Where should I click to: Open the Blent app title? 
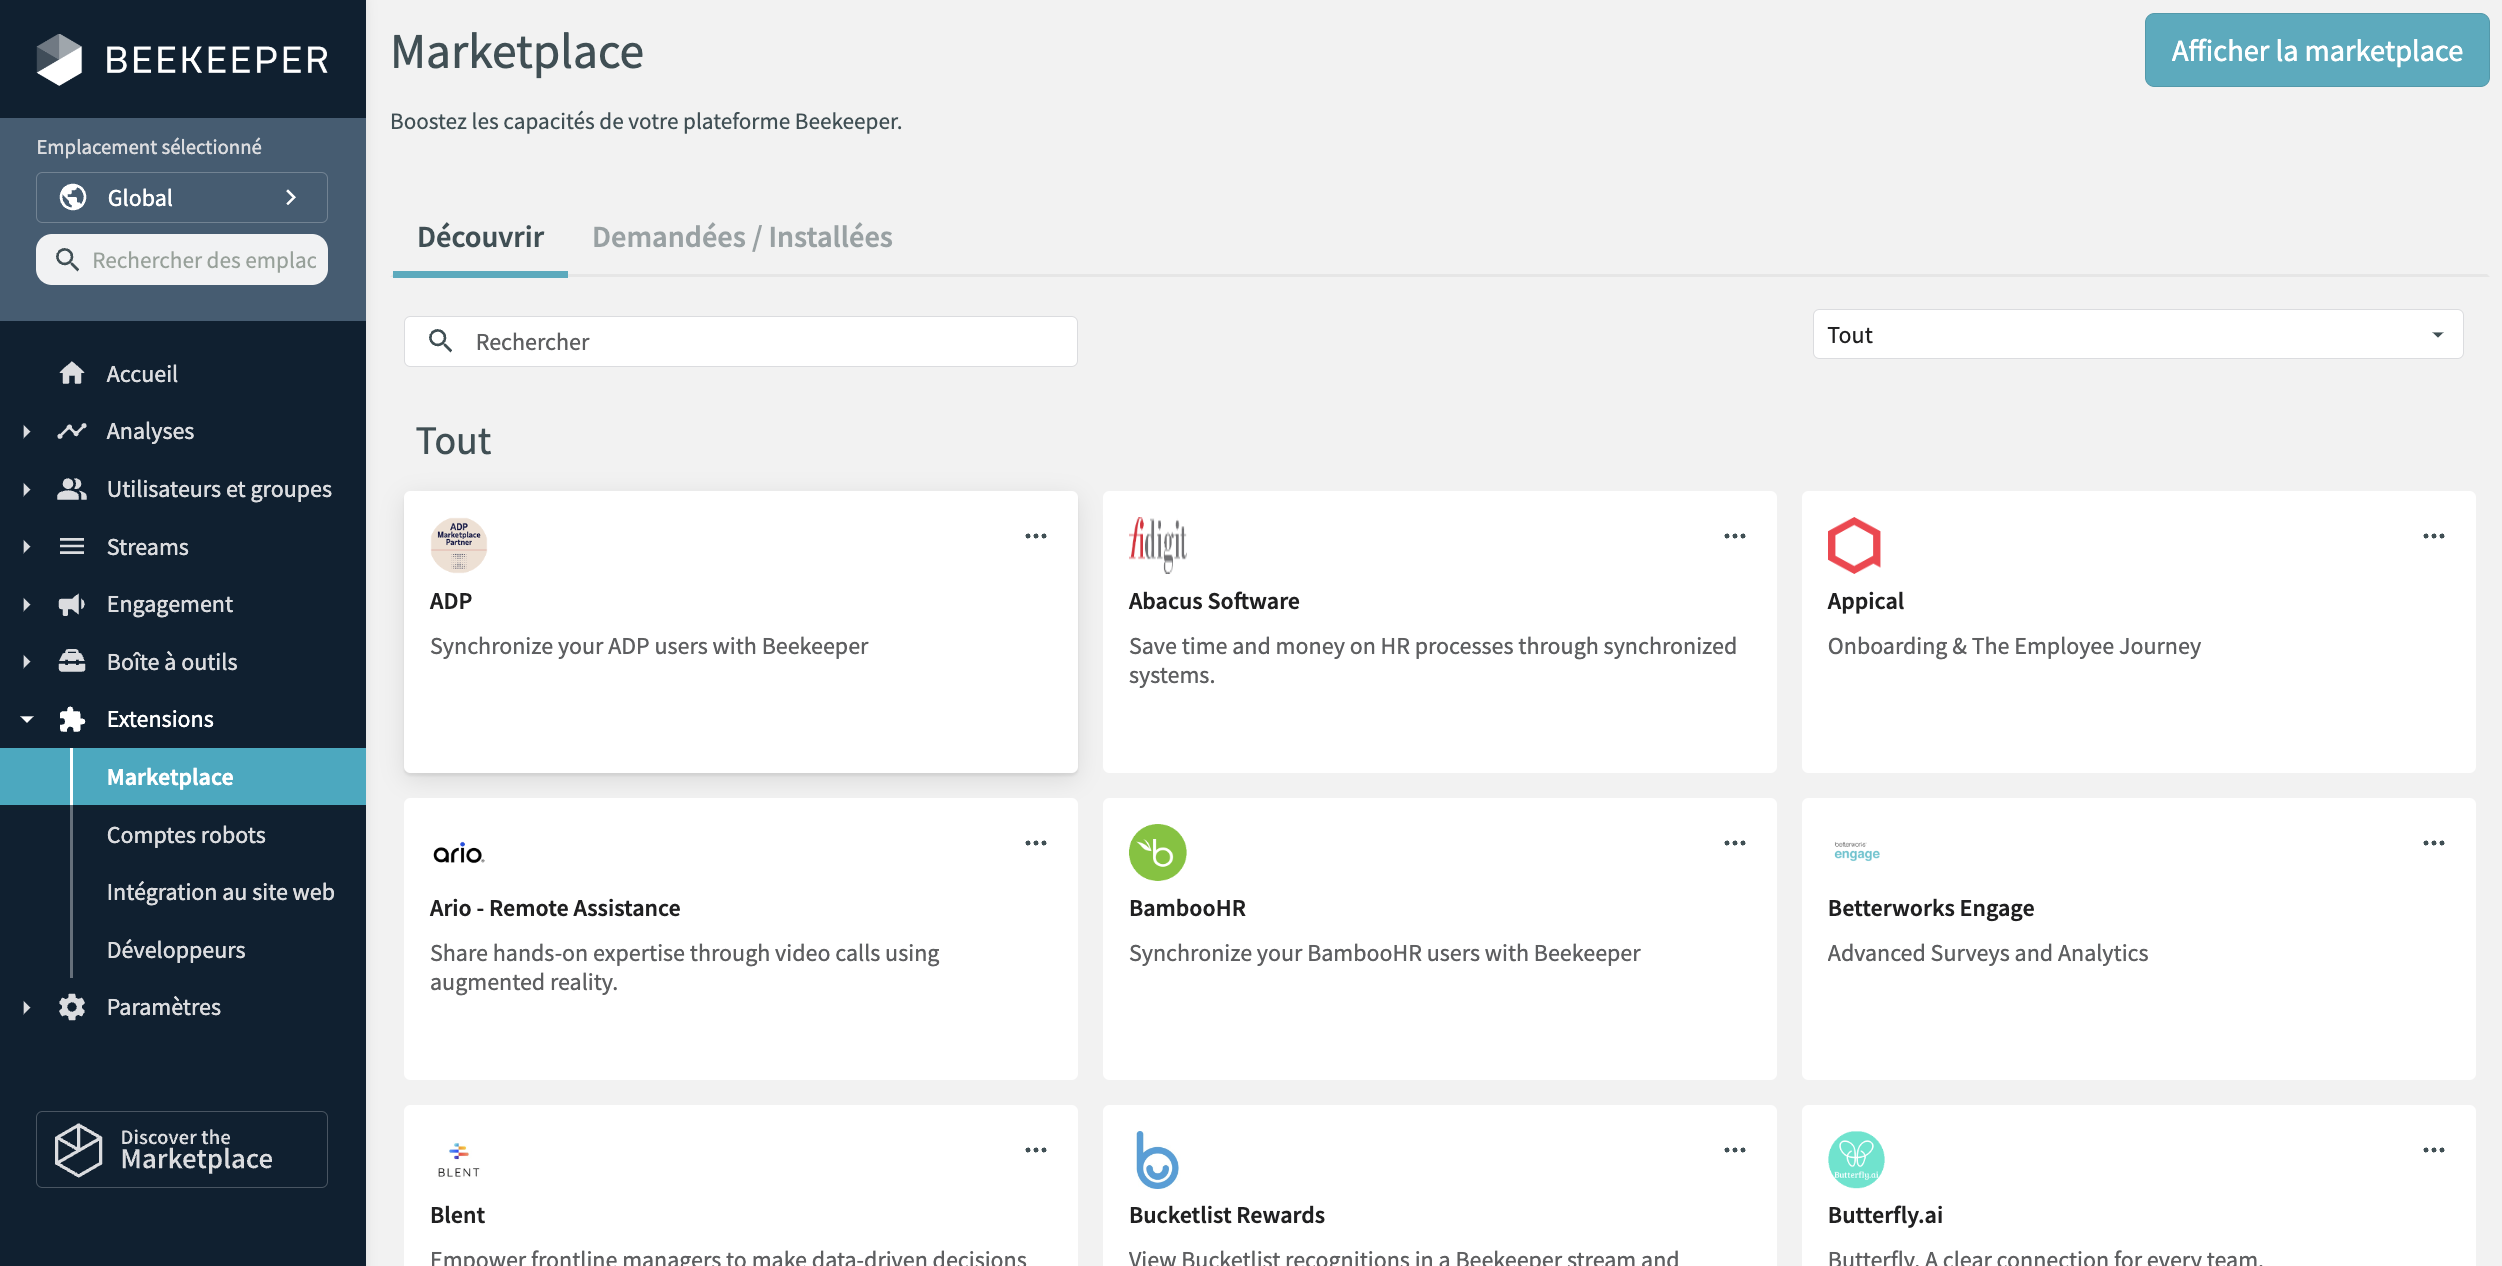[457, 1214]
